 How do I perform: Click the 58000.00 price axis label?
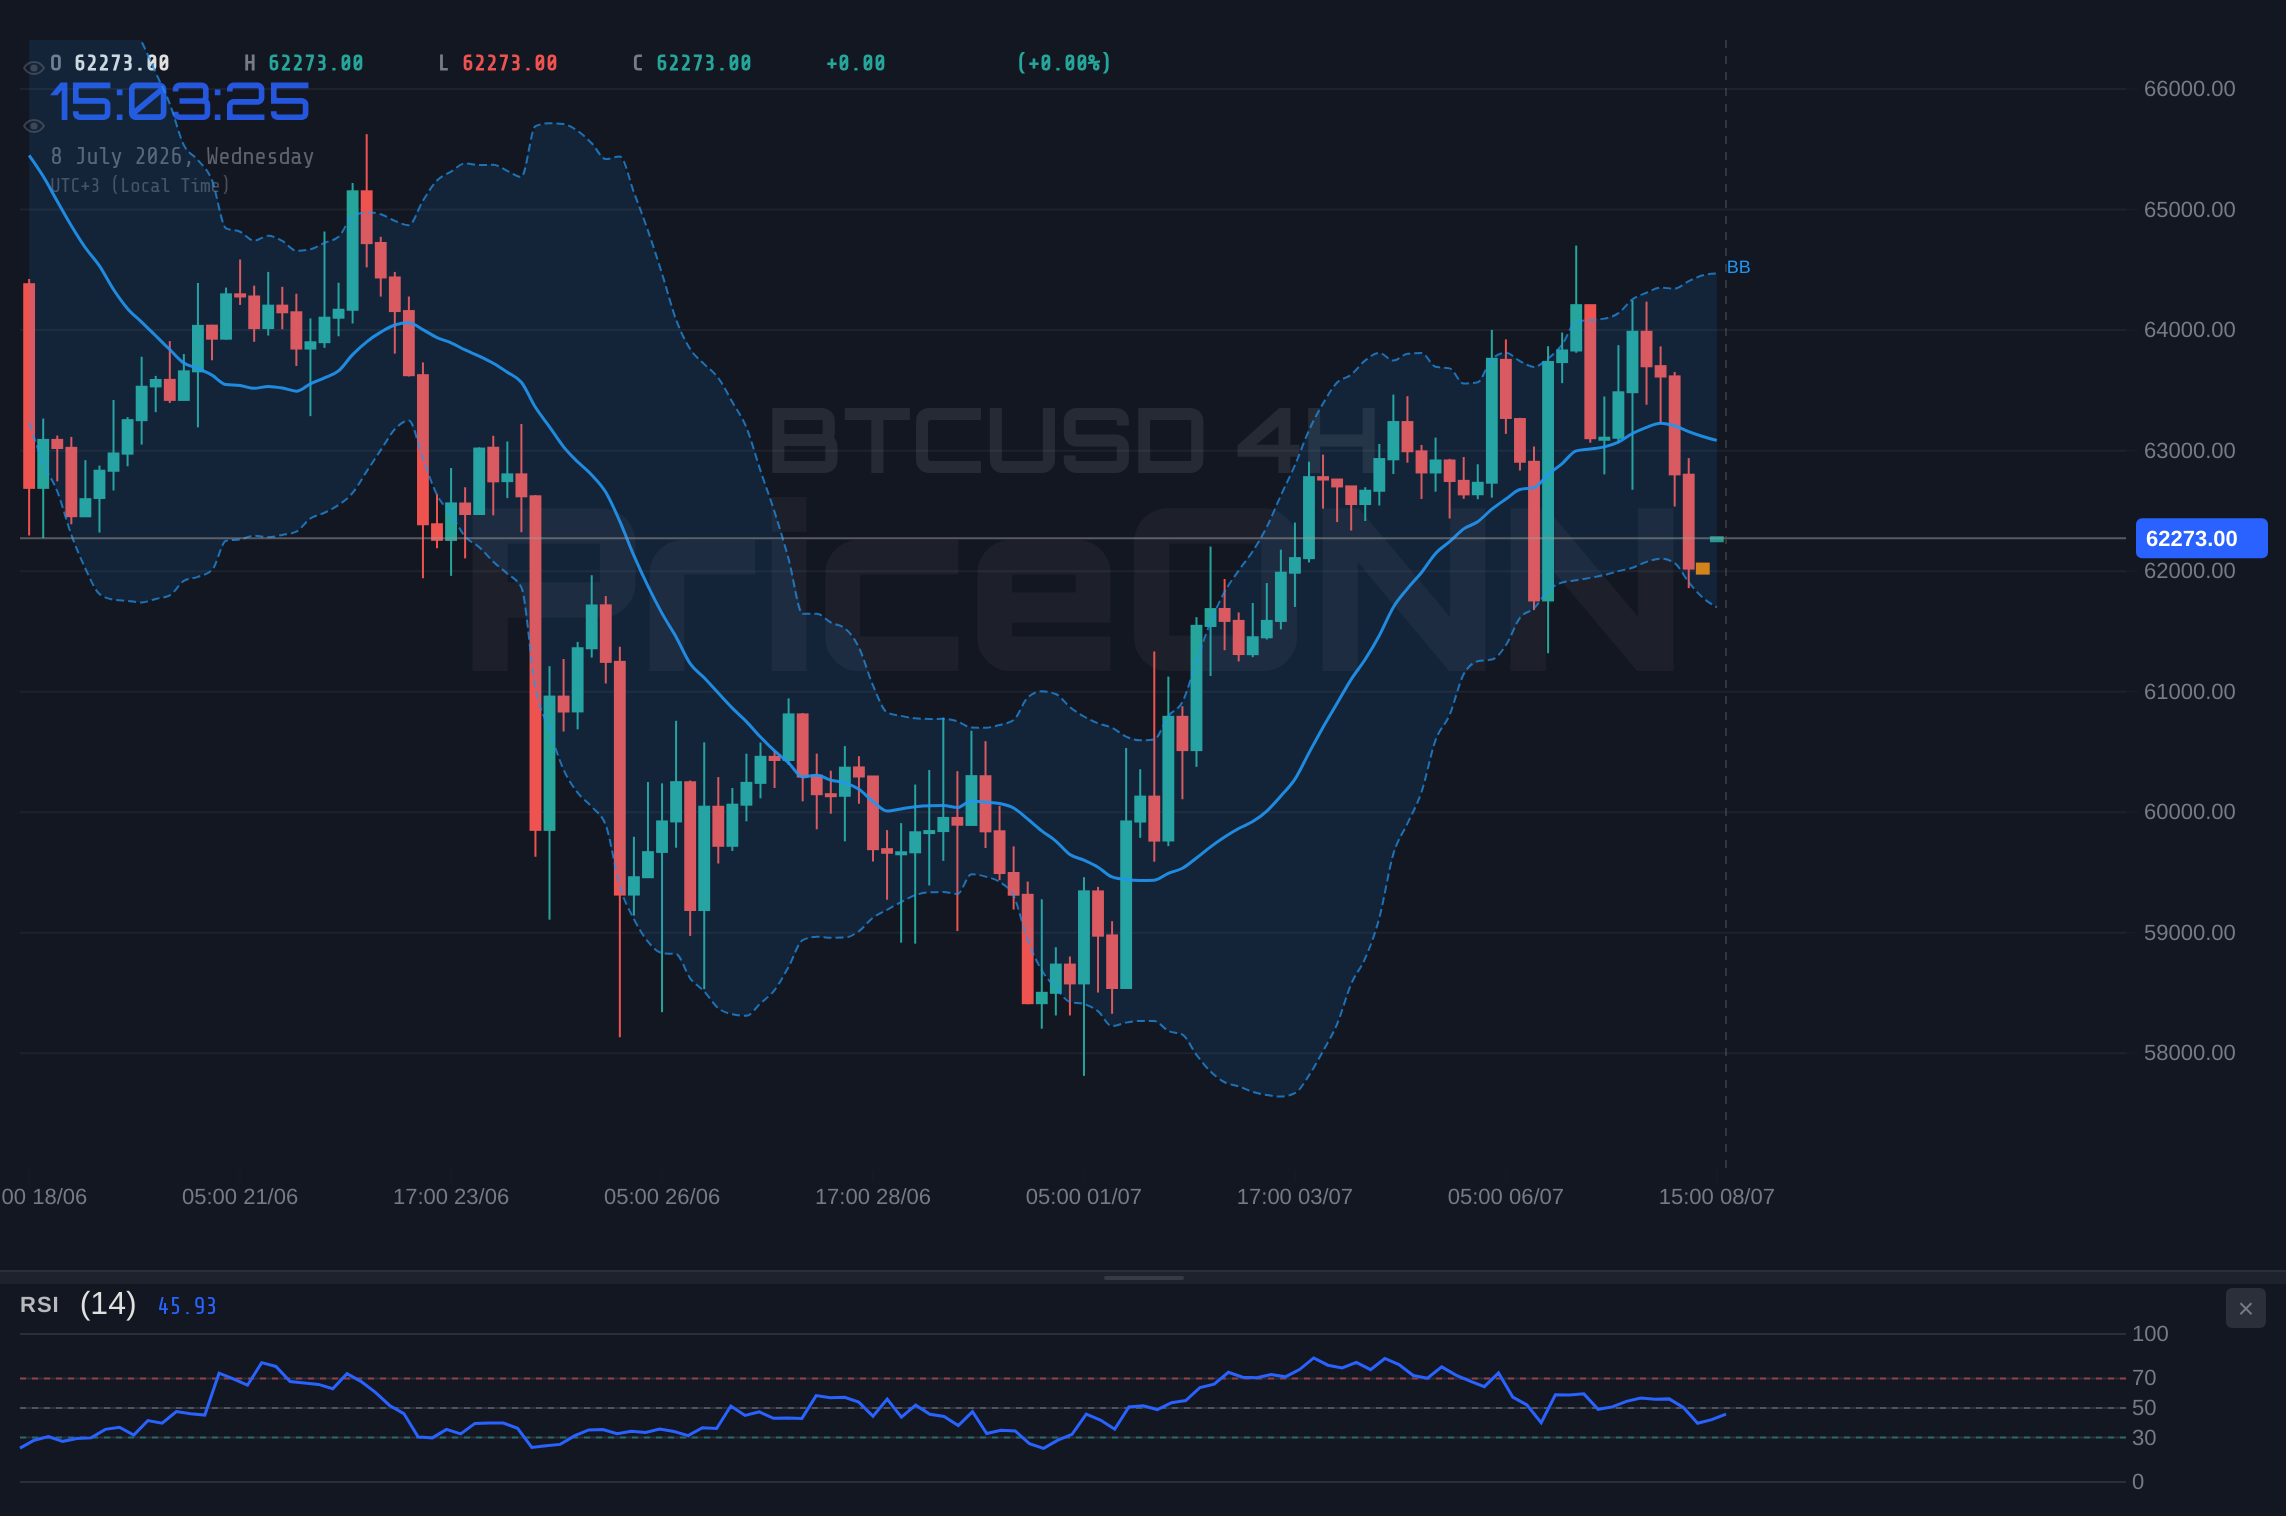coord(2189,1053)
